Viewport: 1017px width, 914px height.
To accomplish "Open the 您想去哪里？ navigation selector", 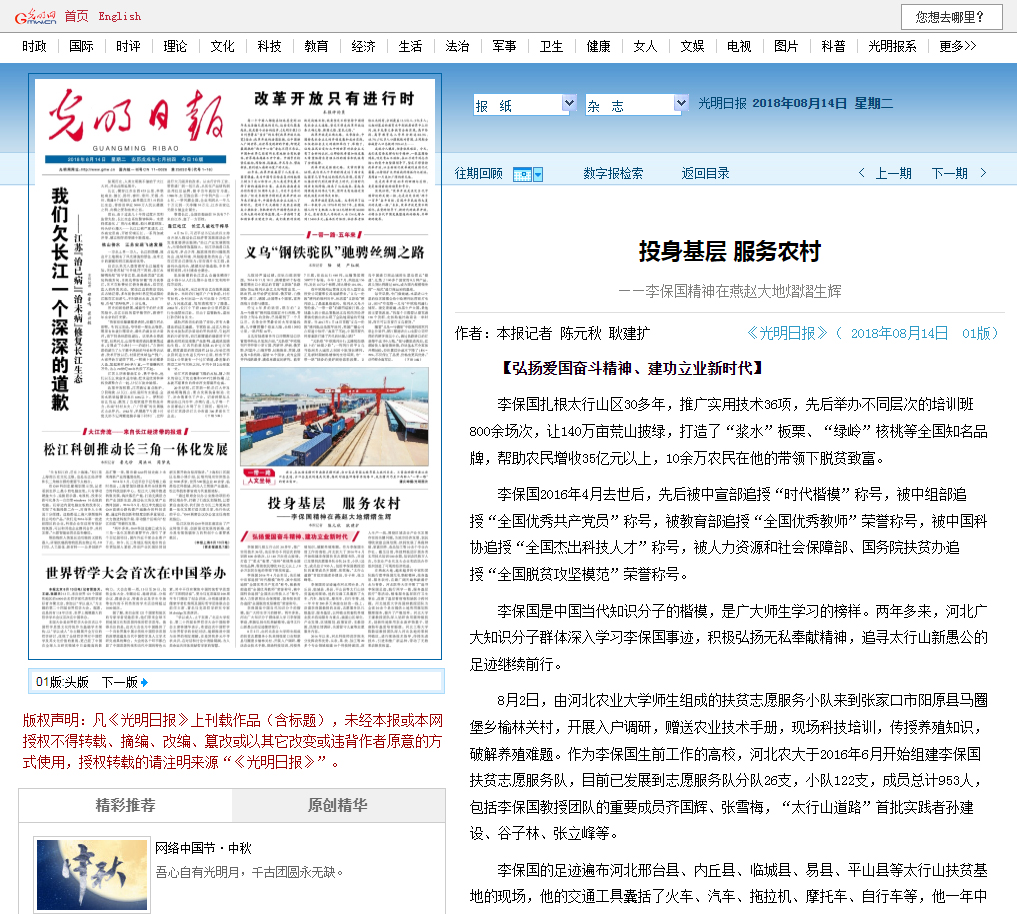I will tap(951, 17).
